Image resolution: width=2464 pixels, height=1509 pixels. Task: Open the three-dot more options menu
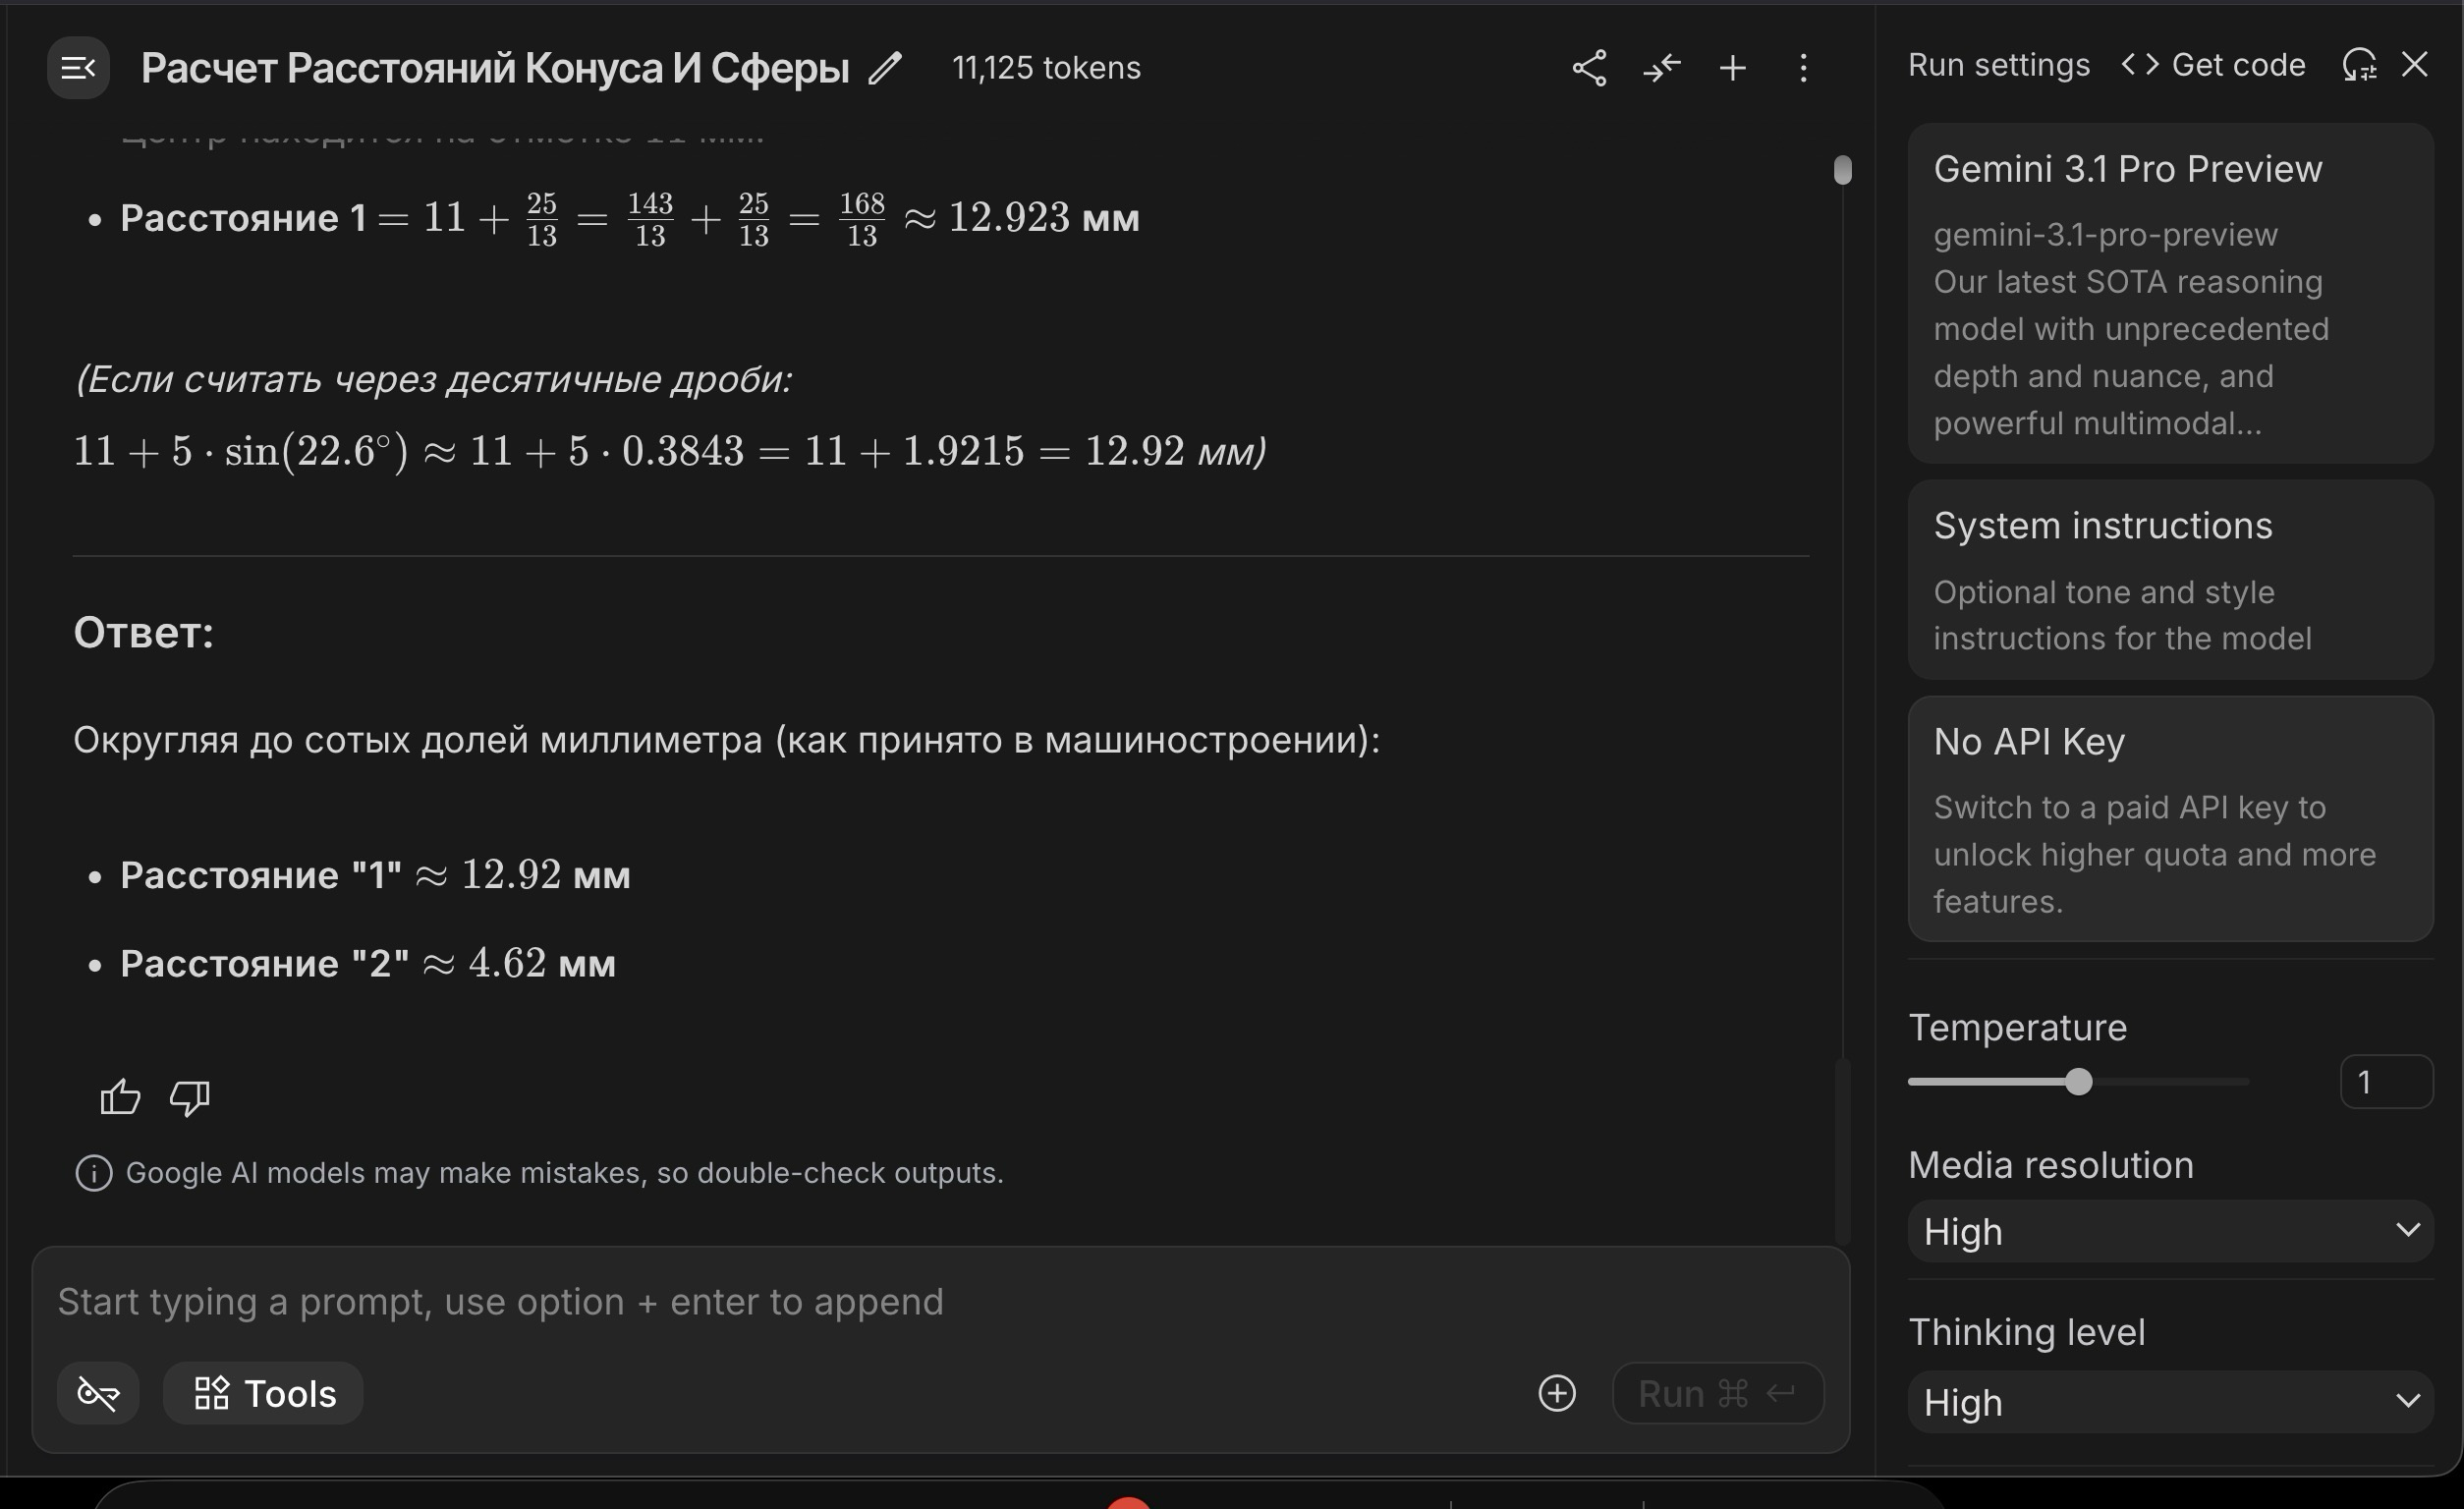click(1803, 68)
